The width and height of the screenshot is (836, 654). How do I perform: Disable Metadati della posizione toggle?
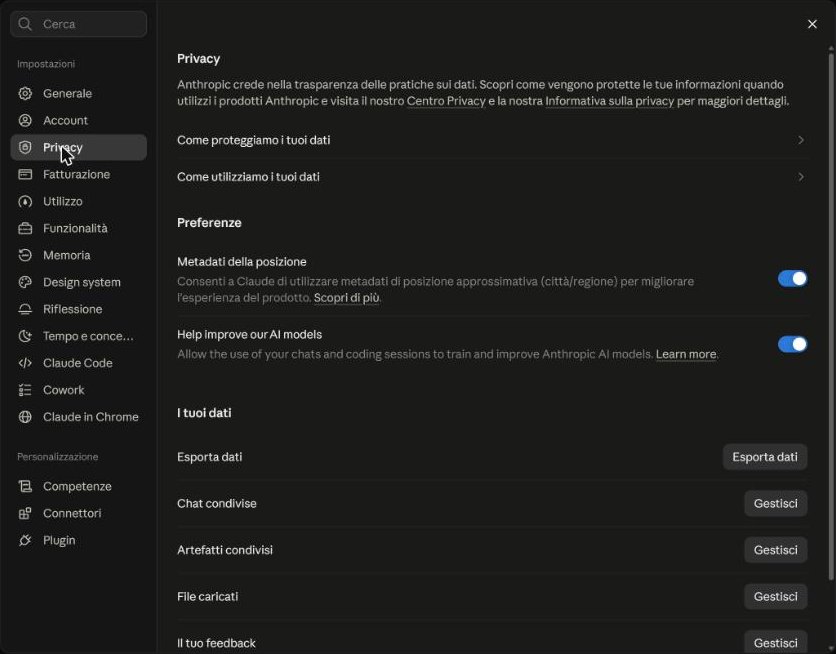(792, 279)
